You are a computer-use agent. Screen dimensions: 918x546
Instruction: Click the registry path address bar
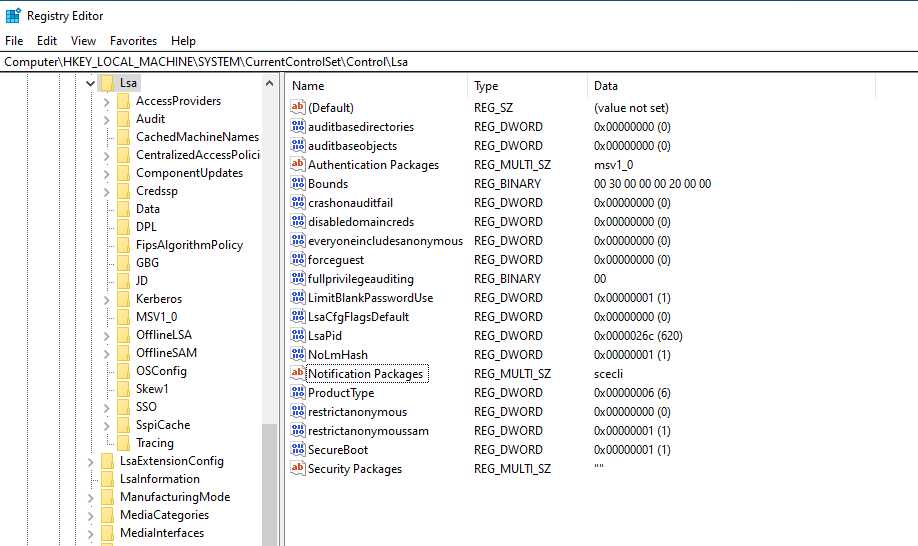click(459, 62)
